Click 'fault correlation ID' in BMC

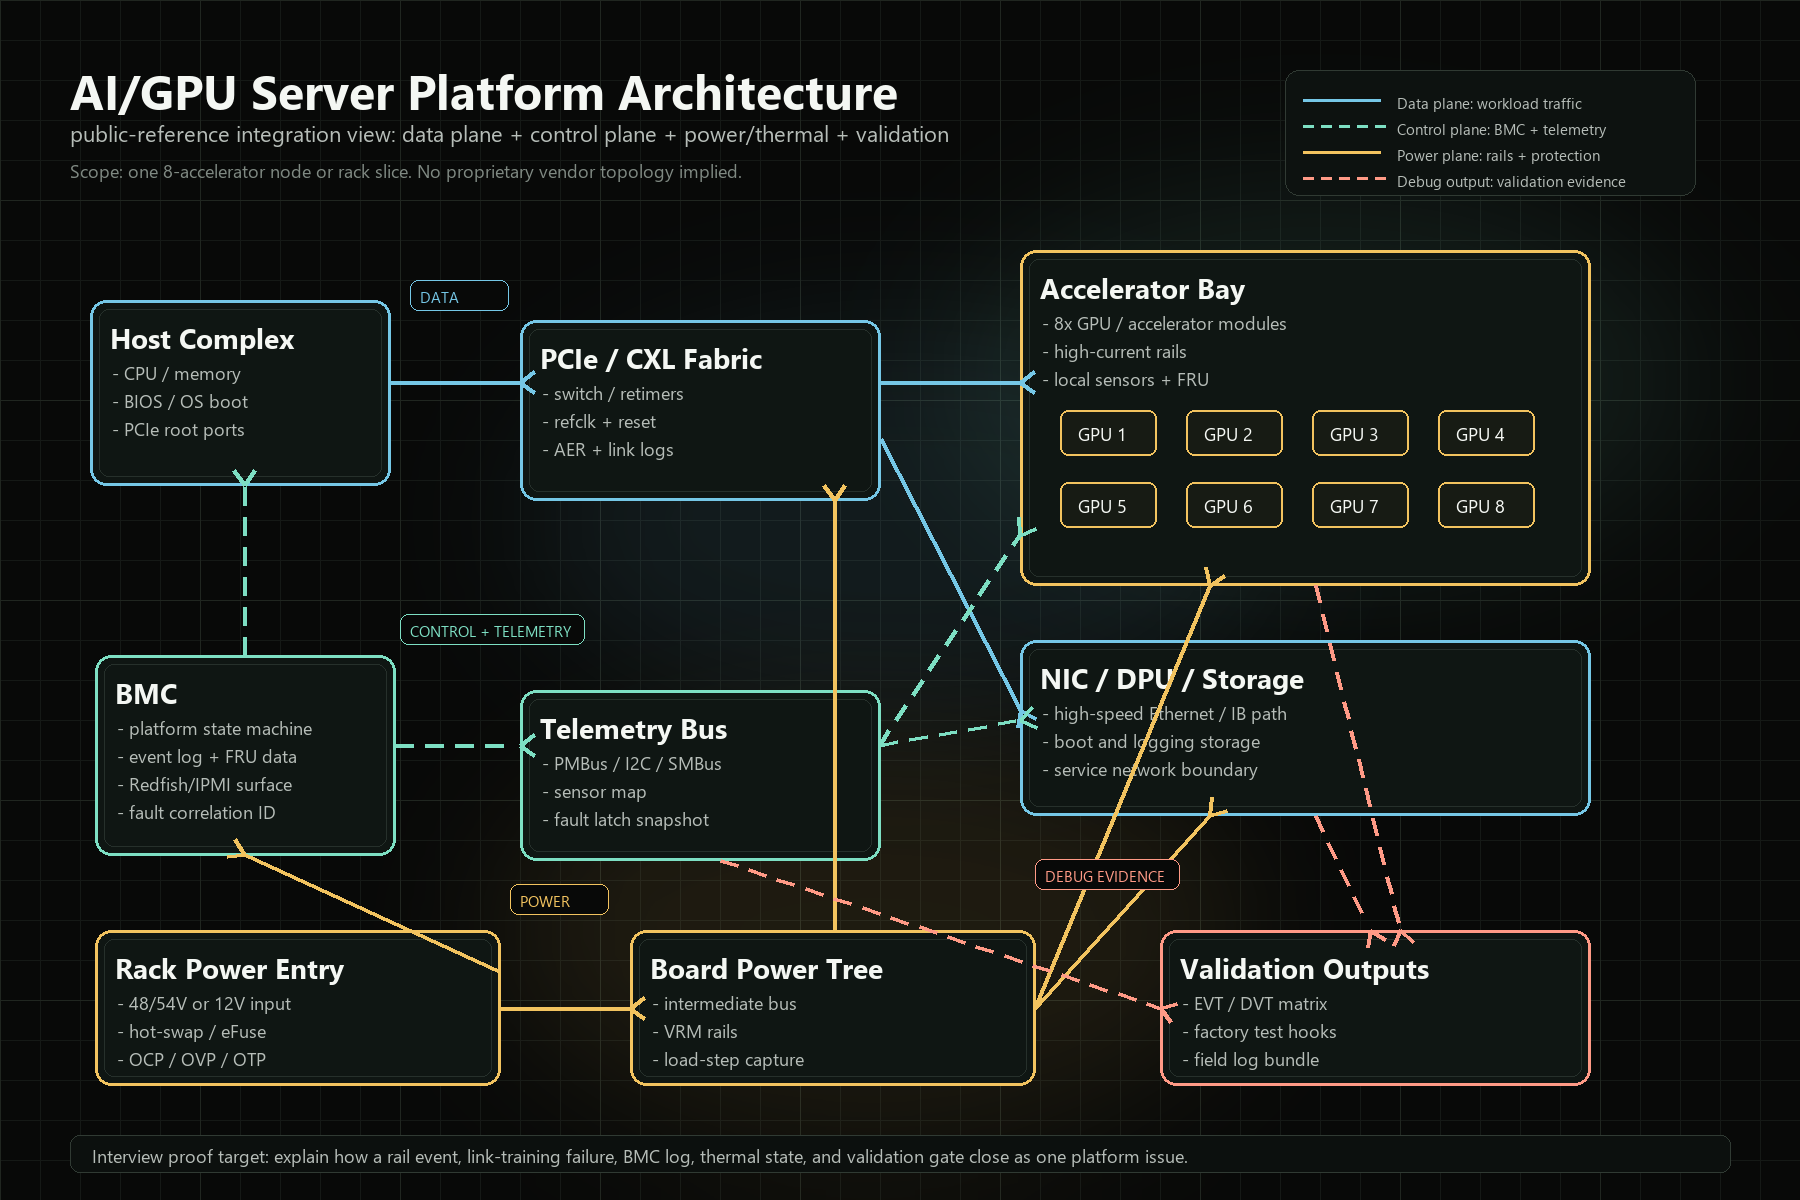coord(196,813)
